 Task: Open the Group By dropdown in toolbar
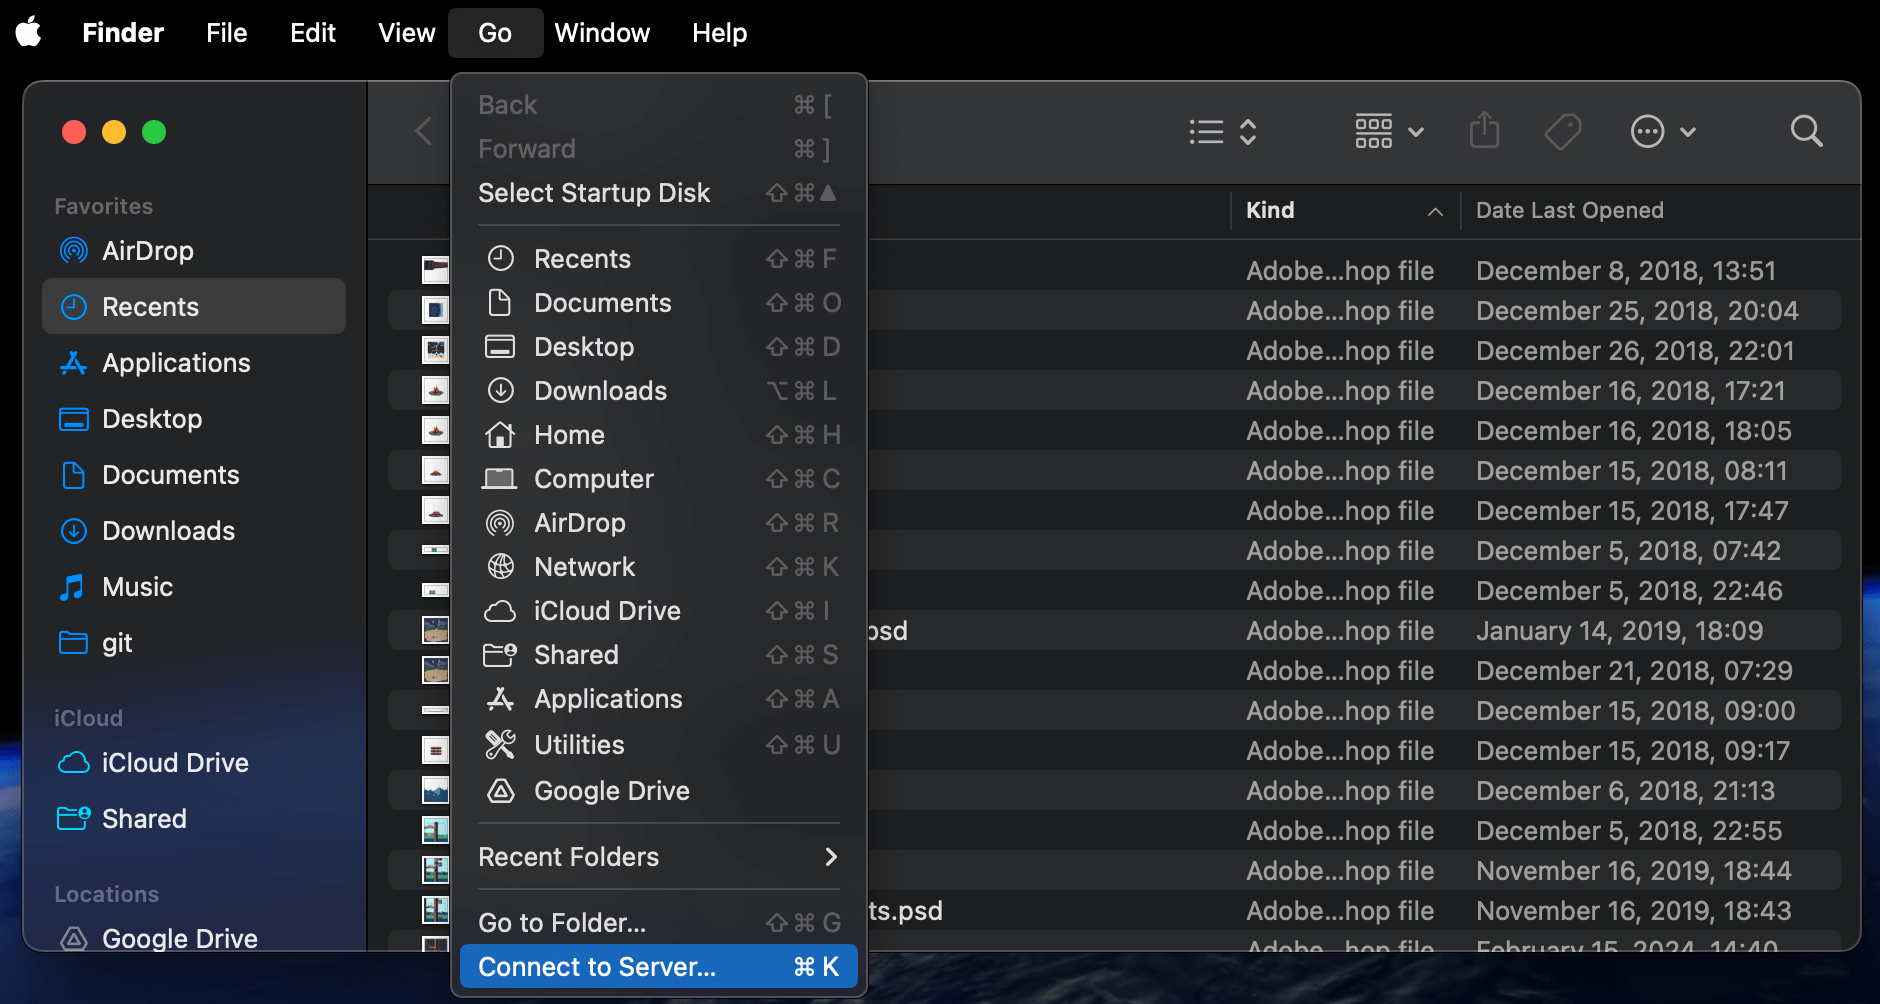[x=1389, y=131]
